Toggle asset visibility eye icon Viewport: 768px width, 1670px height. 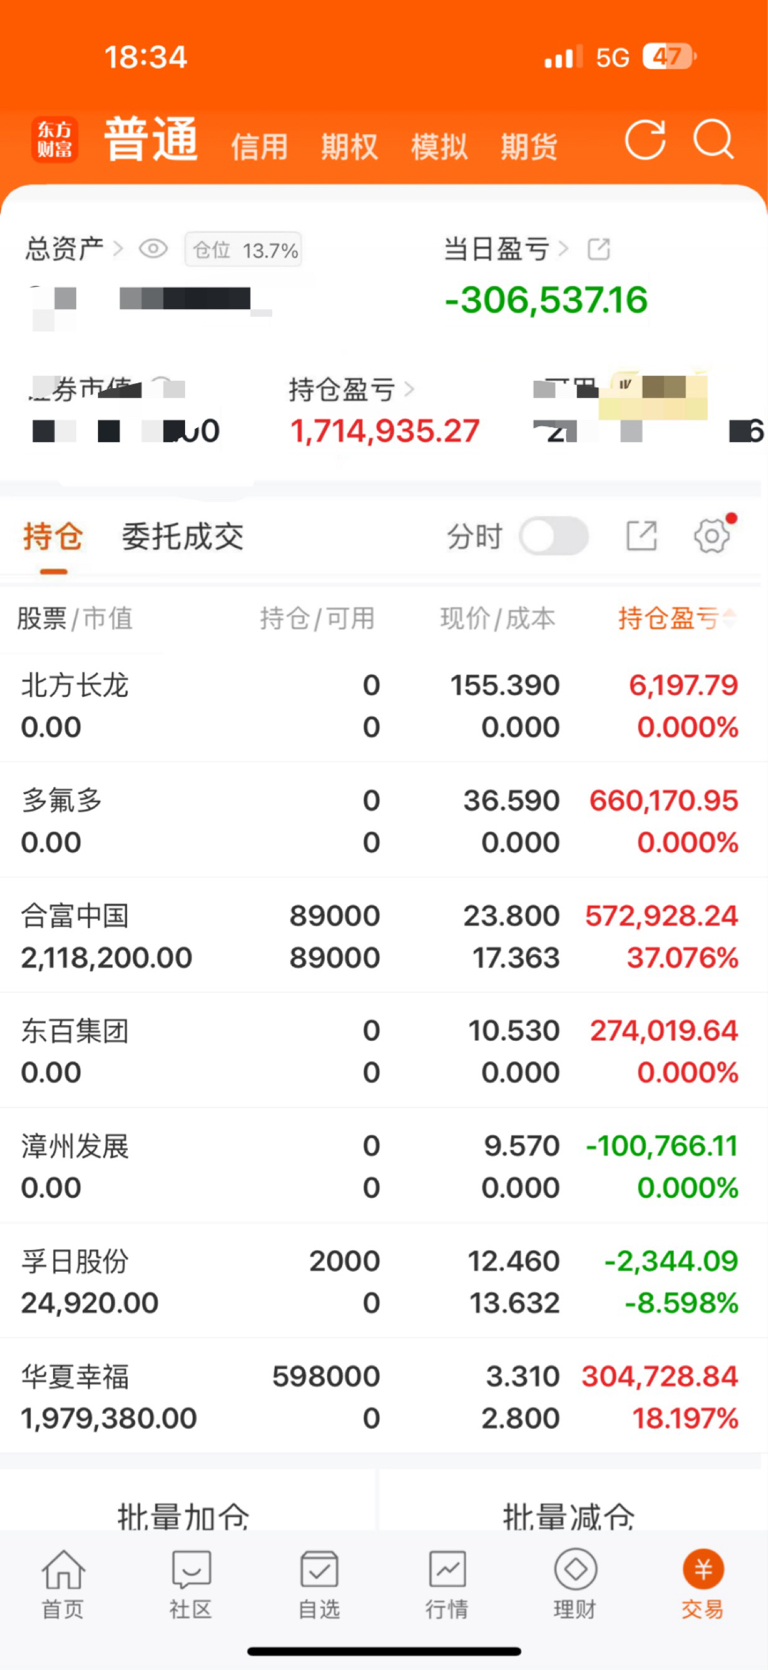[x=153, y=248]
